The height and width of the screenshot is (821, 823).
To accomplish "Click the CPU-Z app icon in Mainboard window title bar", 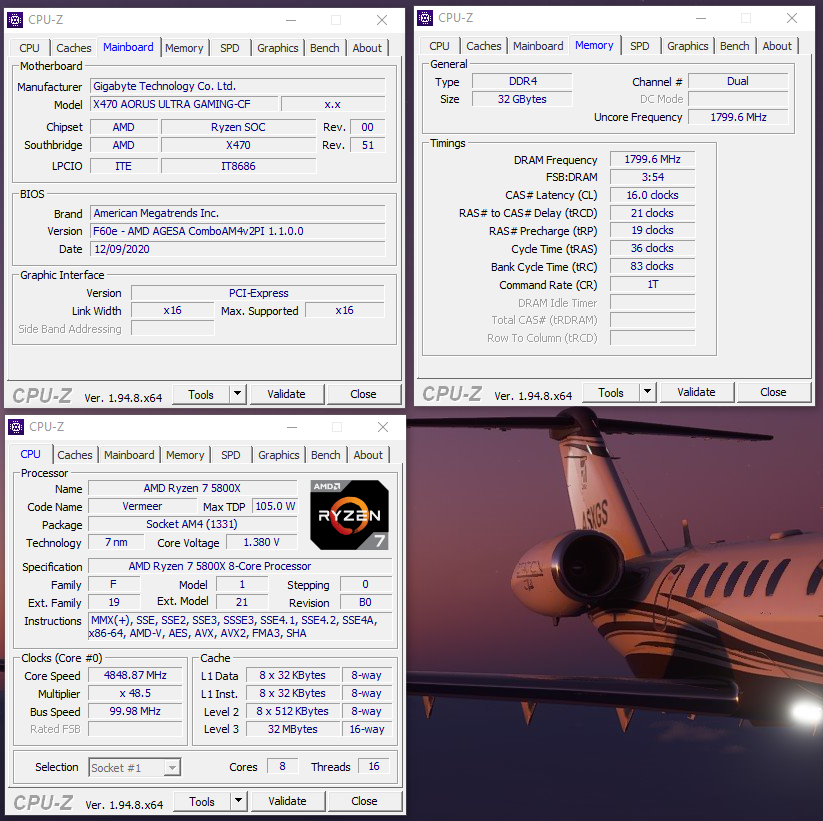I will [x=15, y=20].
